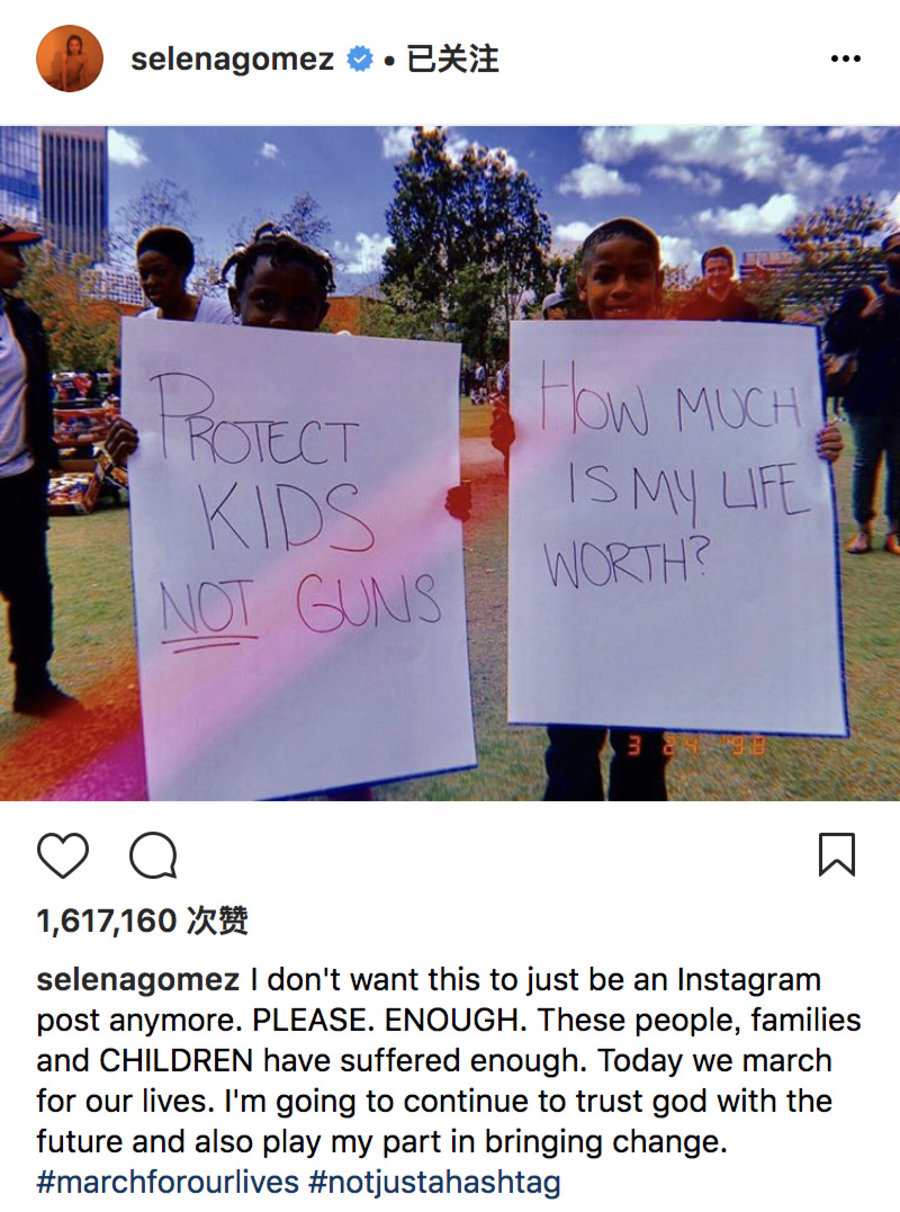Open selenagomez profile picture avatar

point(70,58)
